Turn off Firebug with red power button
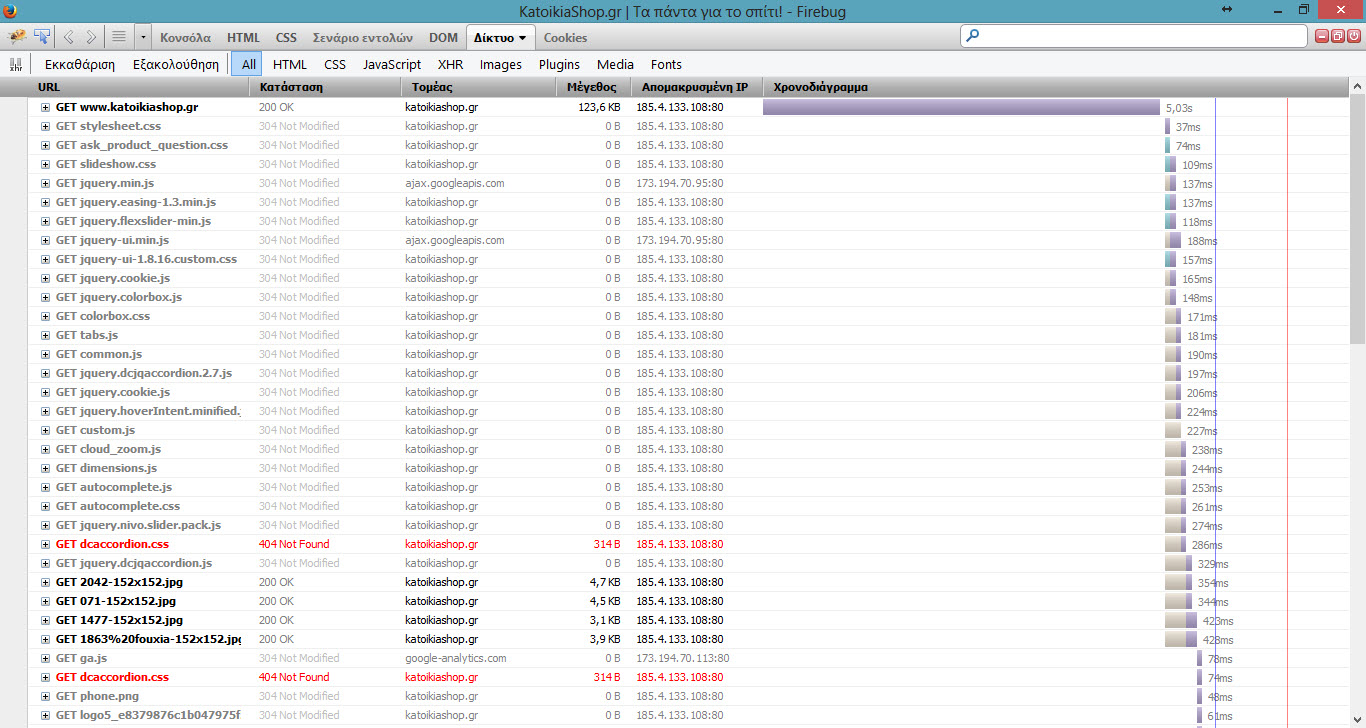 [1353, 36]
